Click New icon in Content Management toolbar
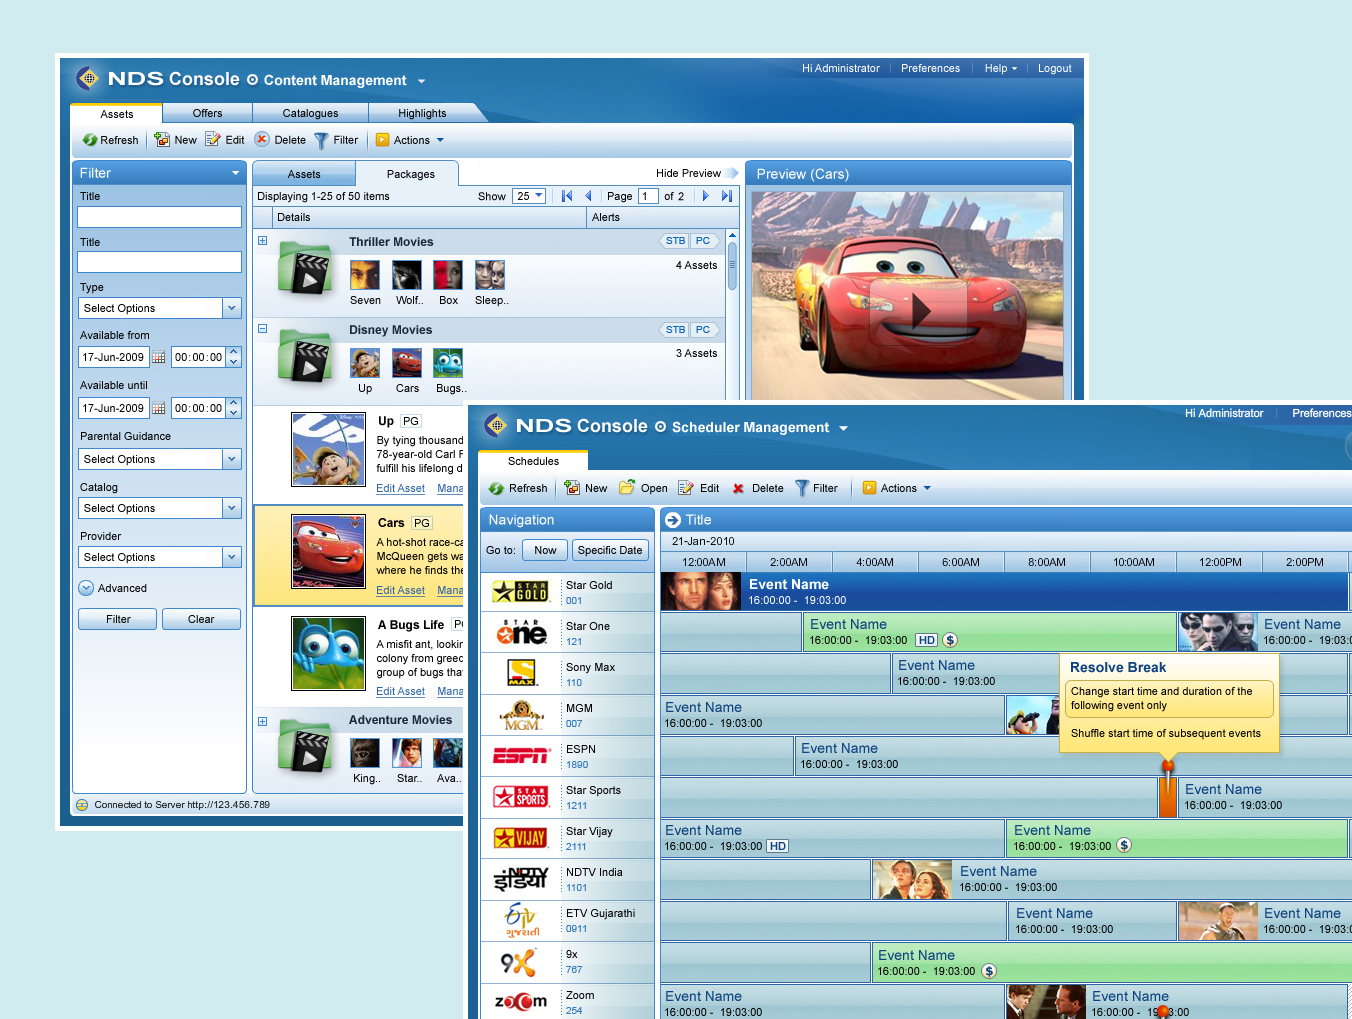The height and width of the screenshot is (1019, 1352). [x=162, y=140]
